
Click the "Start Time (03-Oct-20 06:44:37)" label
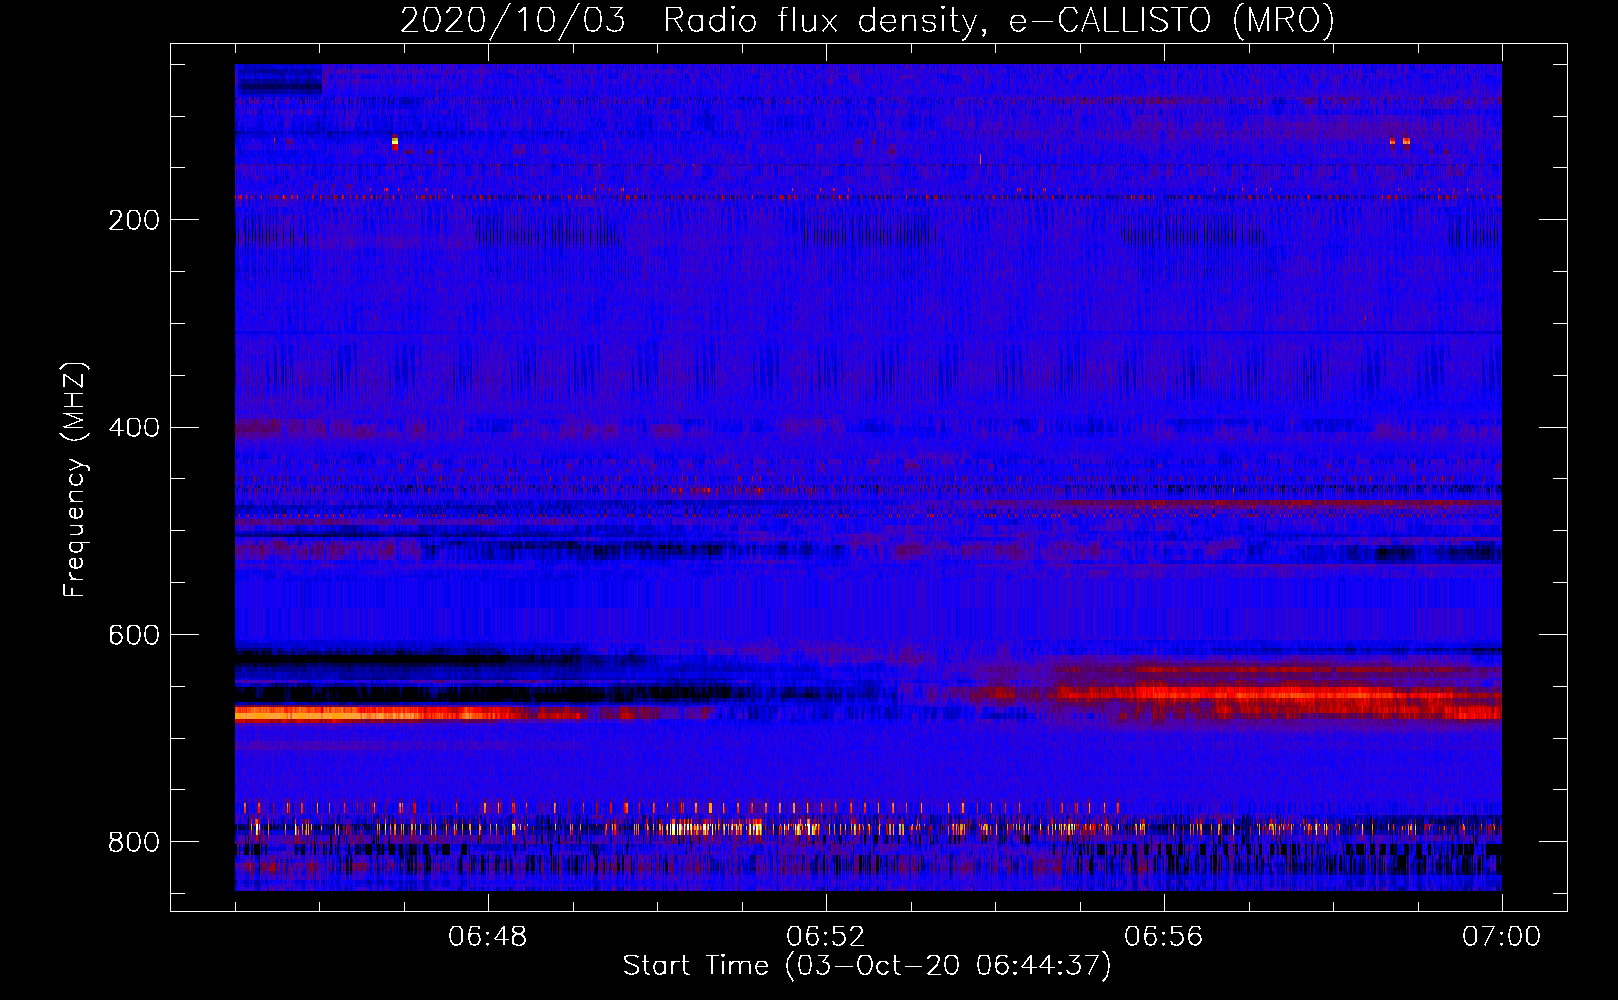coord(867,965)
